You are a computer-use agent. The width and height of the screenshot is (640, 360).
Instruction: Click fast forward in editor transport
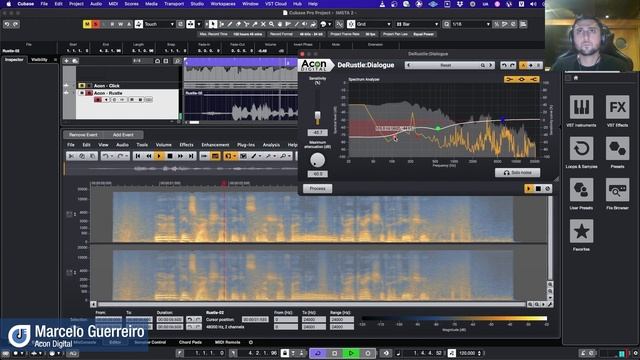180,156
